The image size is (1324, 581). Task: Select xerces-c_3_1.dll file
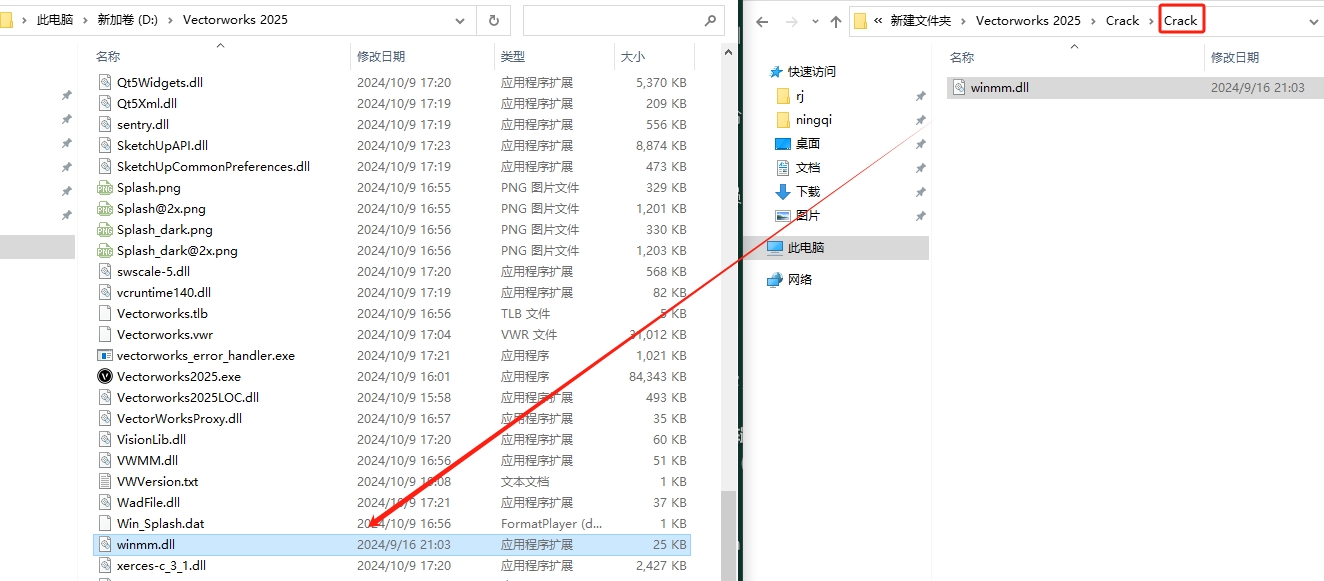click(x=161, y=565)
